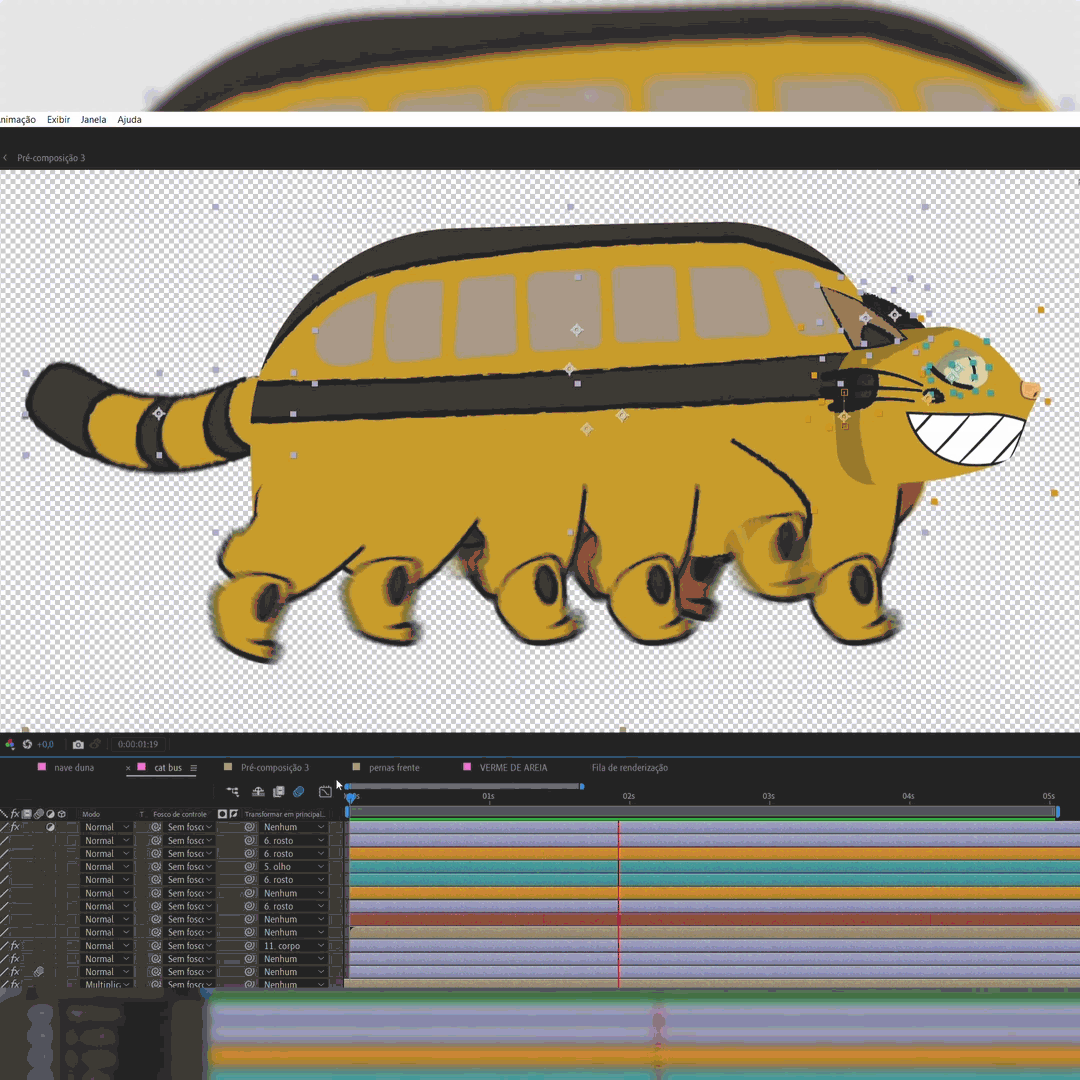Open the Graph Editor
Screen dimensions: 1080x1080
click(325, 791)
